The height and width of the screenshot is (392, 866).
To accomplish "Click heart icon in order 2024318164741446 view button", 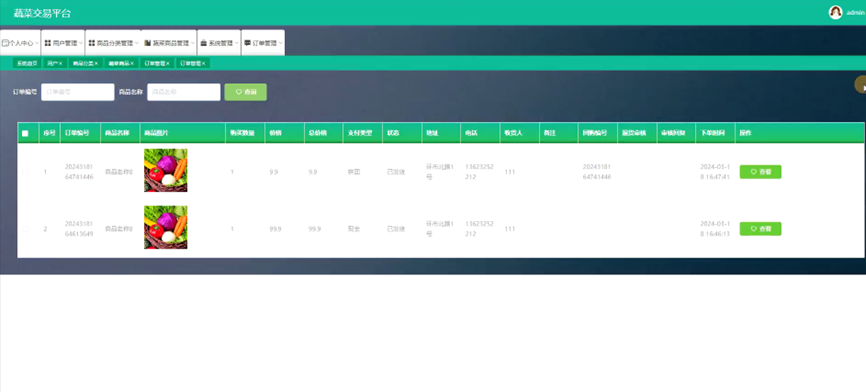I will 753,172.
